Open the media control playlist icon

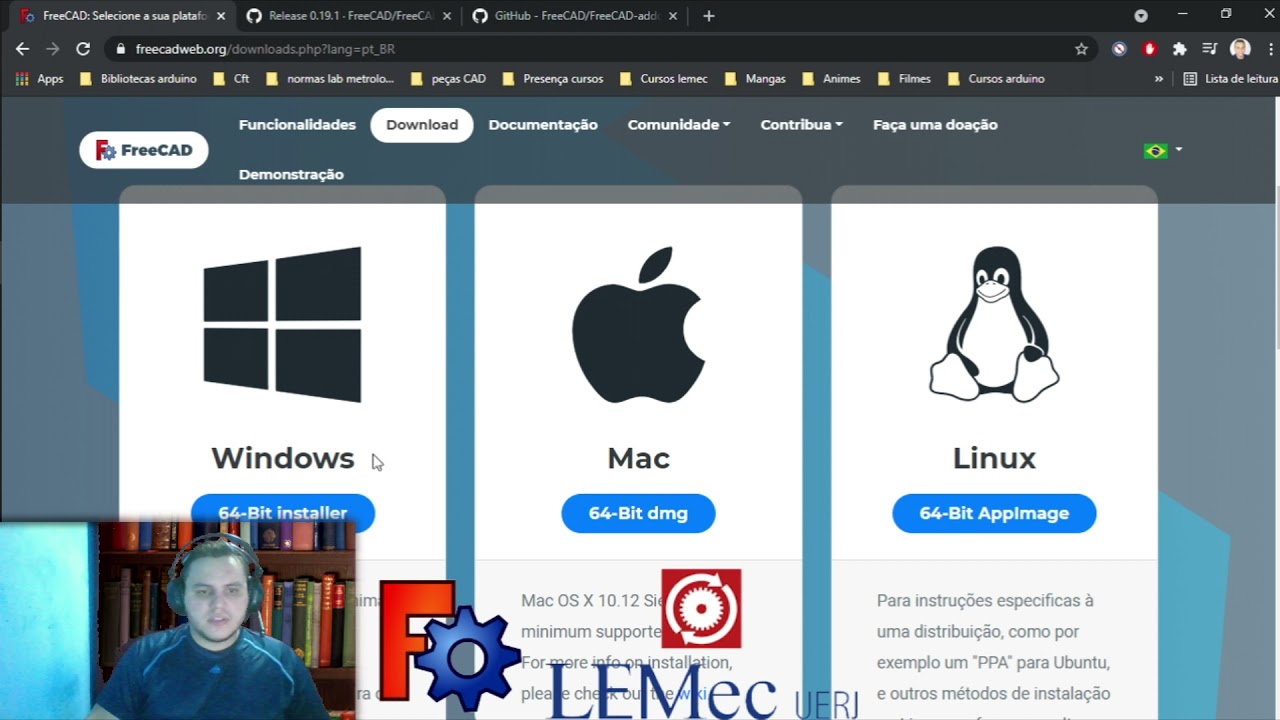(x=1209, y=49)
